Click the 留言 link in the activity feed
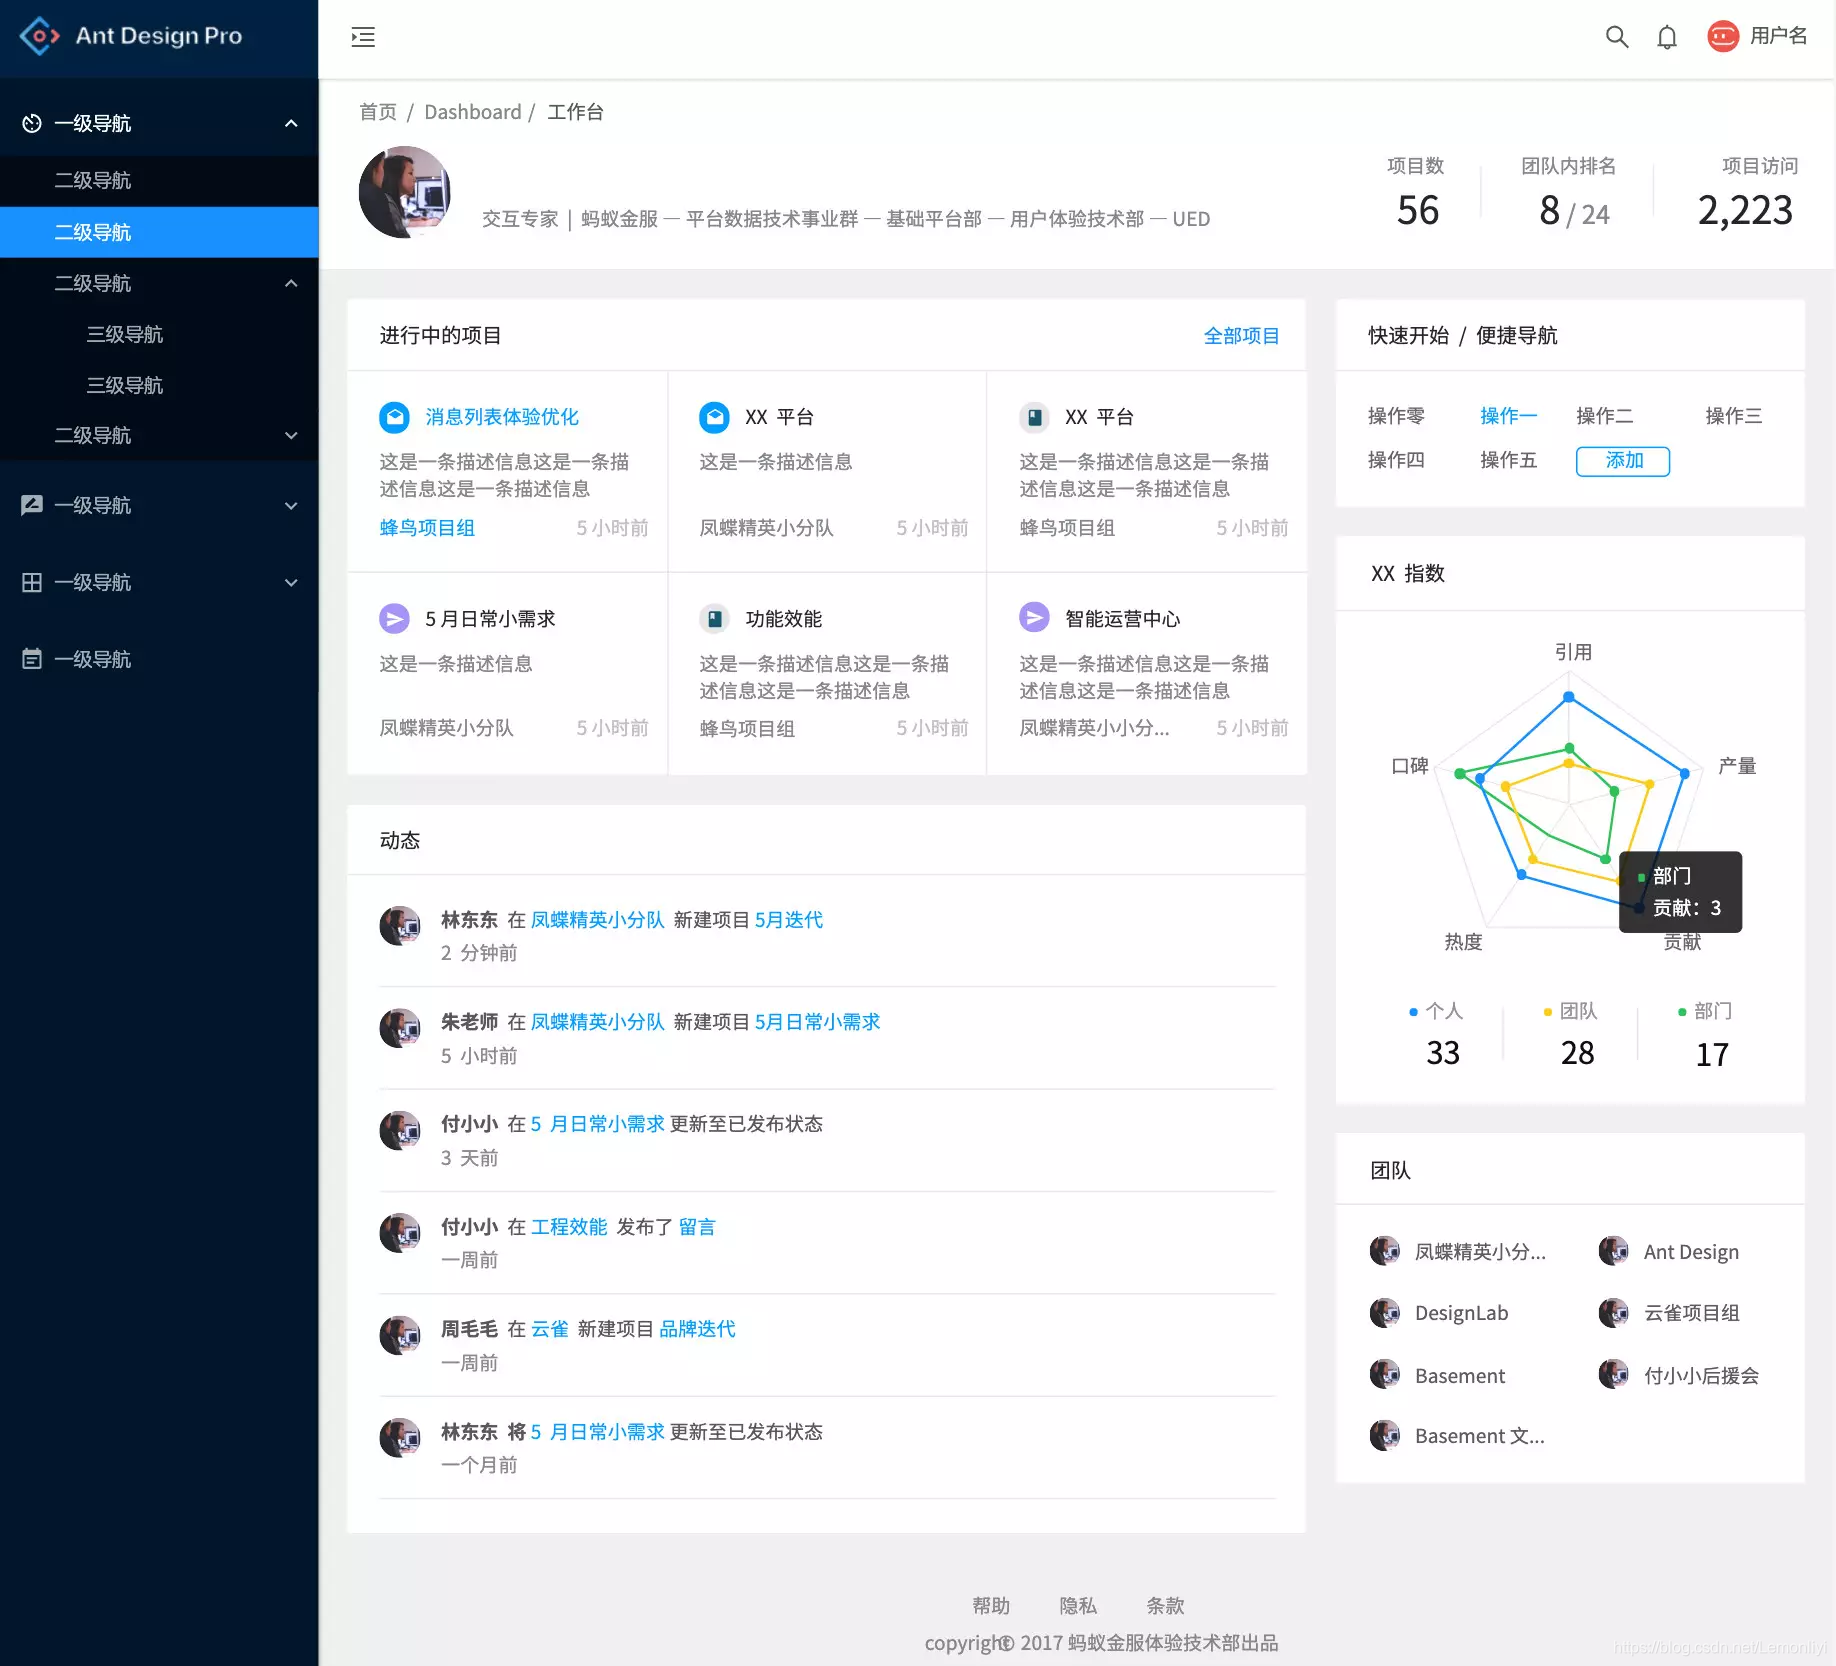 pos(697,1227)
